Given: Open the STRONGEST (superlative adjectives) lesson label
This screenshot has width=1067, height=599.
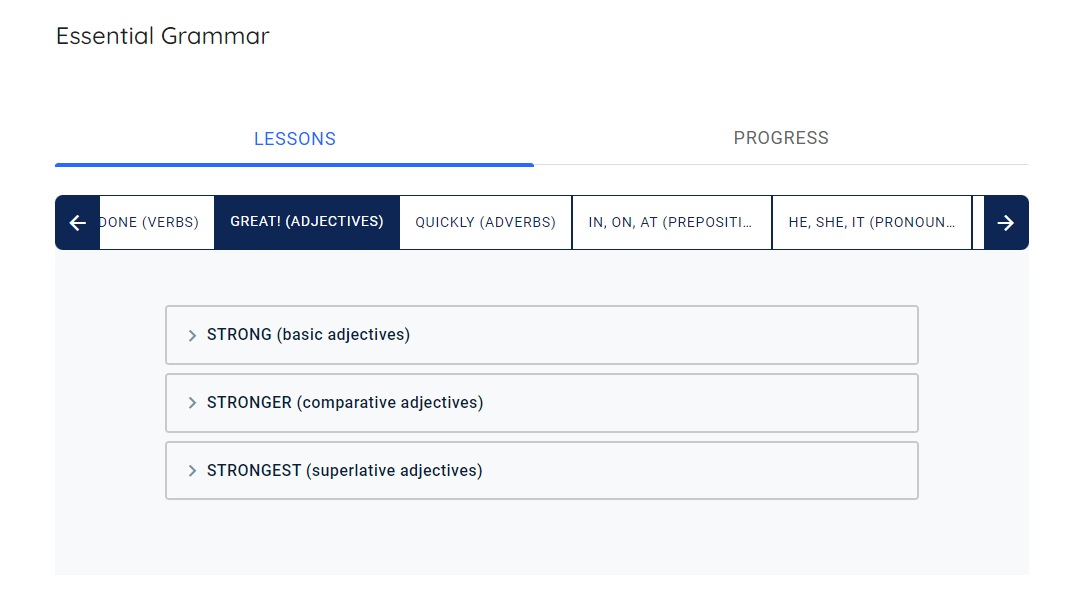Looking at the screenshot, I should pyautogui.click(x=344, y=471).
